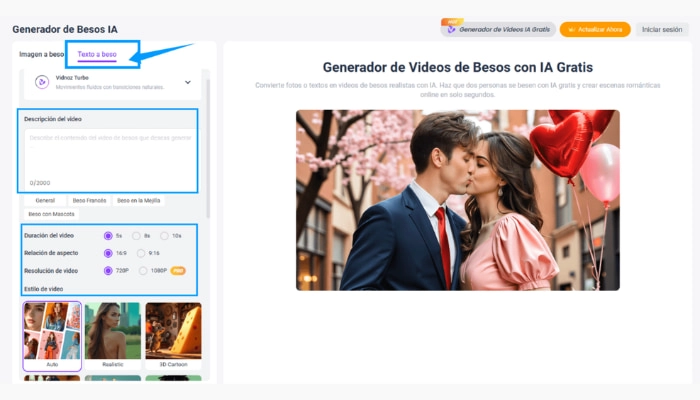Click the Vidnoz Turbo model icon
The height and width of the screenshot is (400, 700).
tap(42, 82)
